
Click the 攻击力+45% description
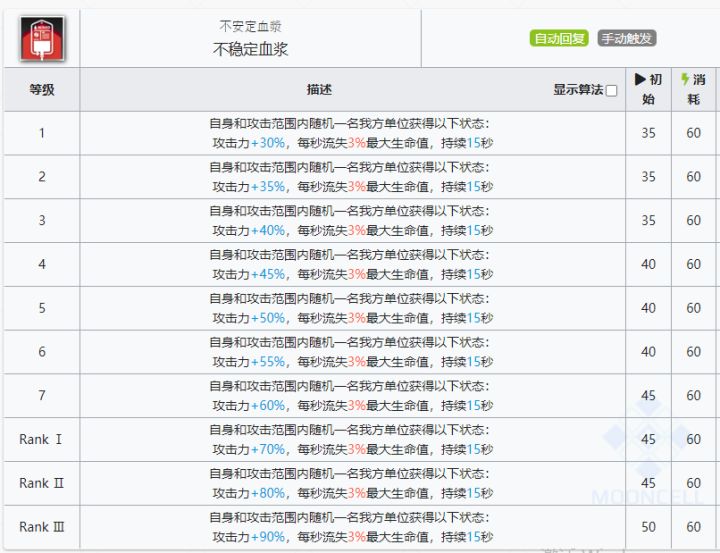coord(352,265)
